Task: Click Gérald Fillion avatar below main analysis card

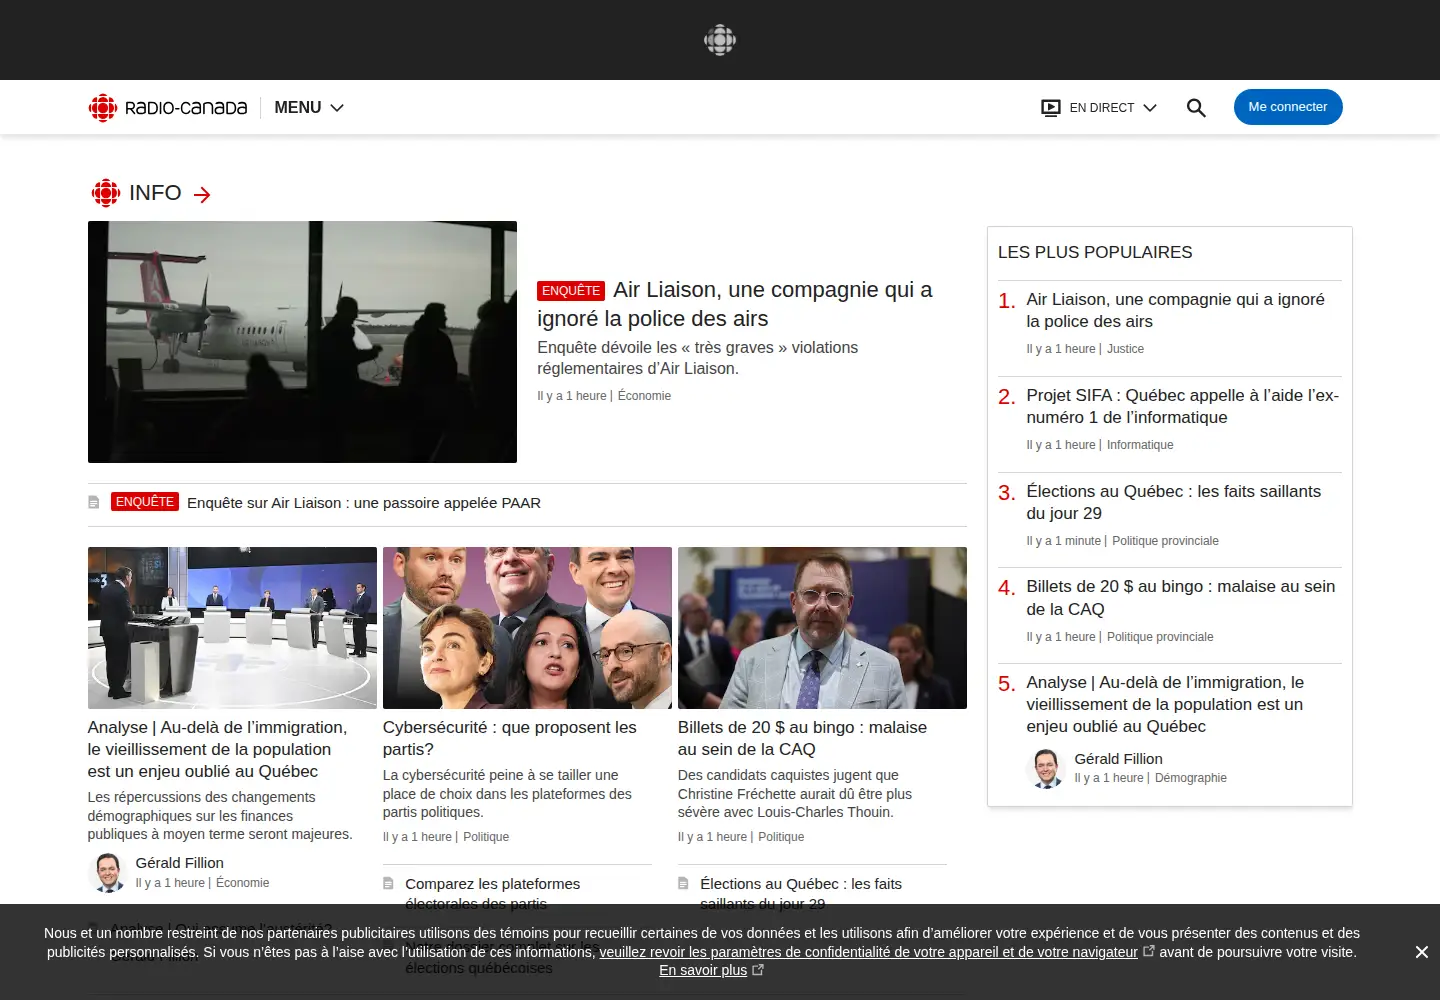Action: point(107,872)
